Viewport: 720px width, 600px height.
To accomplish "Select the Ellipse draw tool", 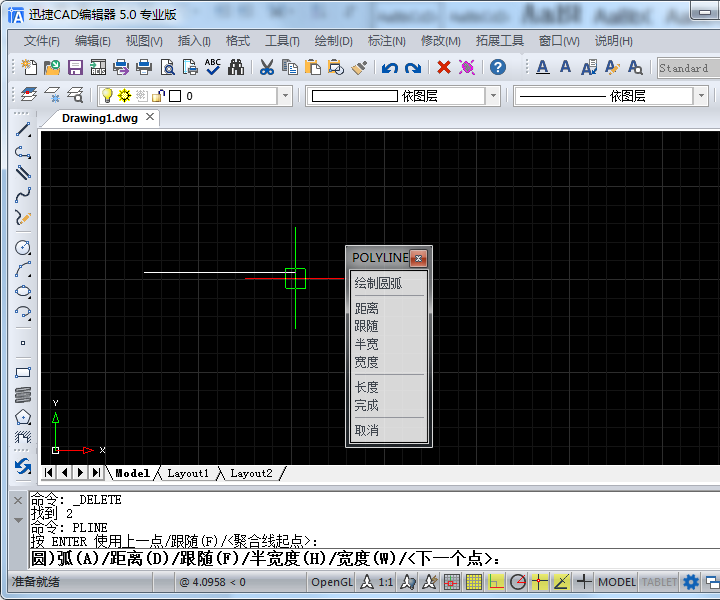I will coord(23,292).
